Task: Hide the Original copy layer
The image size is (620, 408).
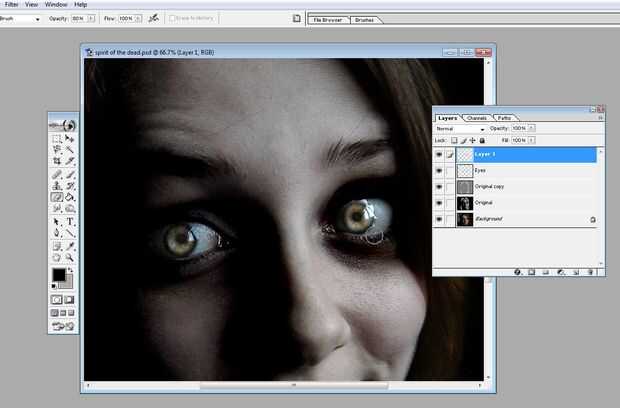Action: [x=439, y=187]
